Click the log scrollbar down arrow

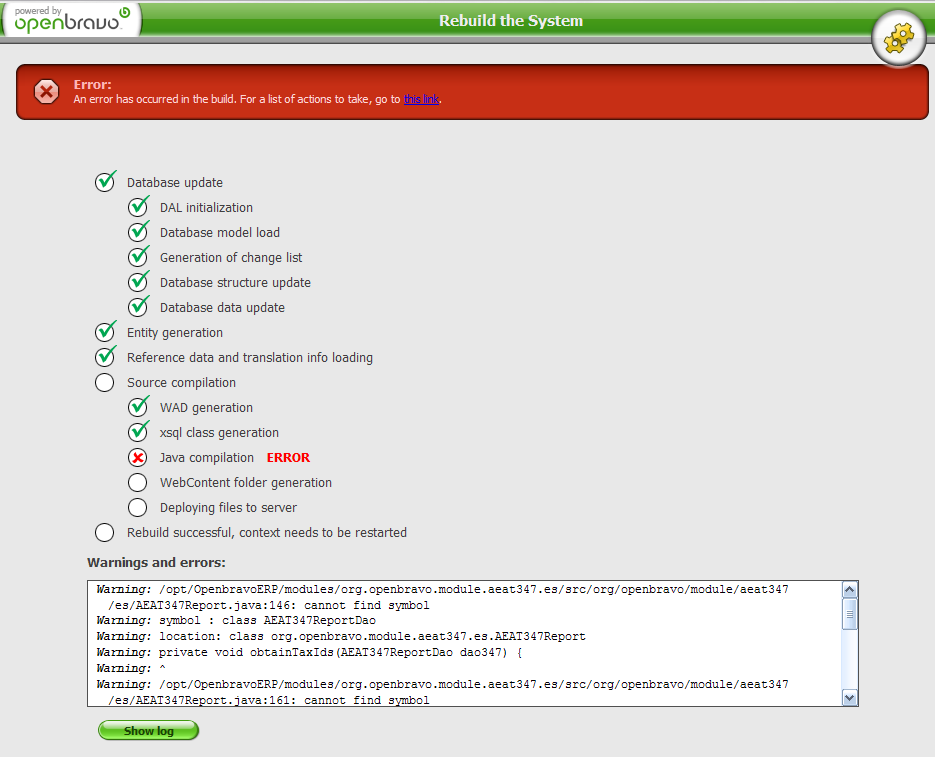(850, 697)
